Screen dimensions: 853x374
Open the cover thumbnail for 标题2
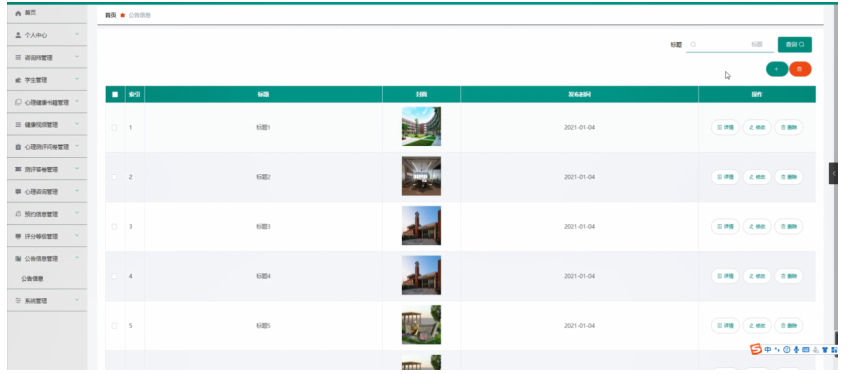click(x=421, y=176)
